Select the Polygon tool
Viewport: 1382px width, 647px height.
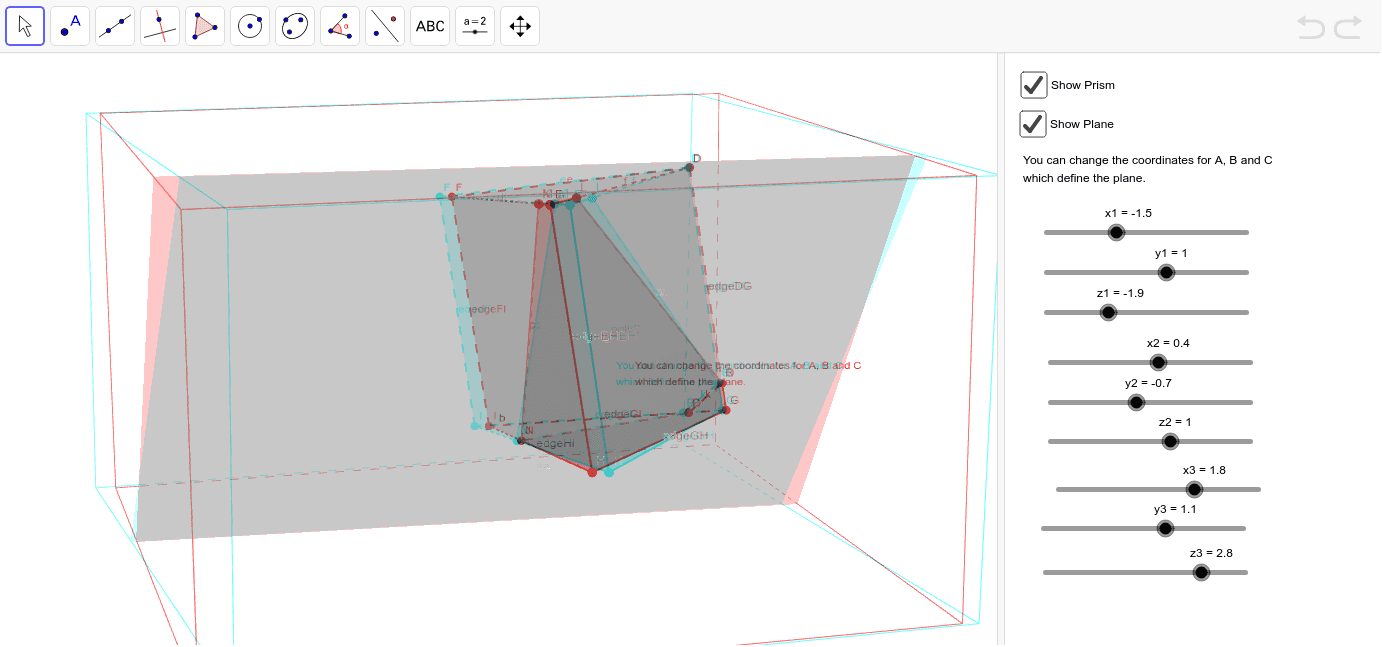(x=205, y=26)
